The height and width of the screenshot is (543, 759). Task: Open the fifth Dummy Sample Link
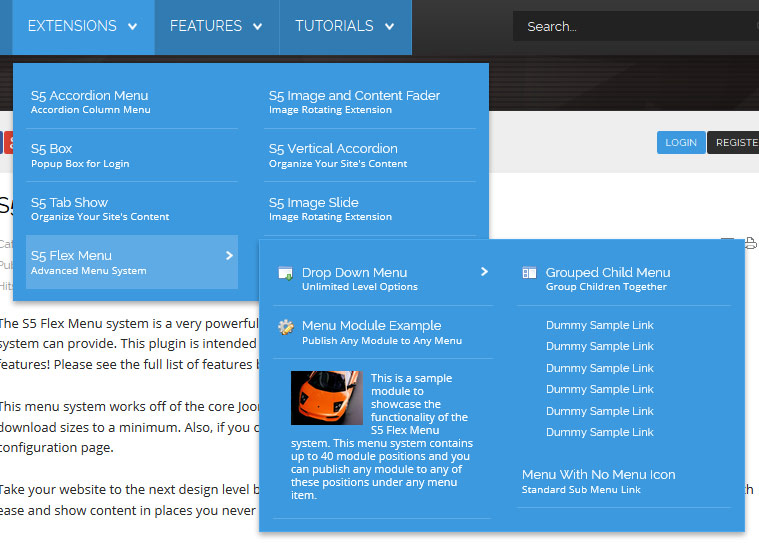pos(600,411)
